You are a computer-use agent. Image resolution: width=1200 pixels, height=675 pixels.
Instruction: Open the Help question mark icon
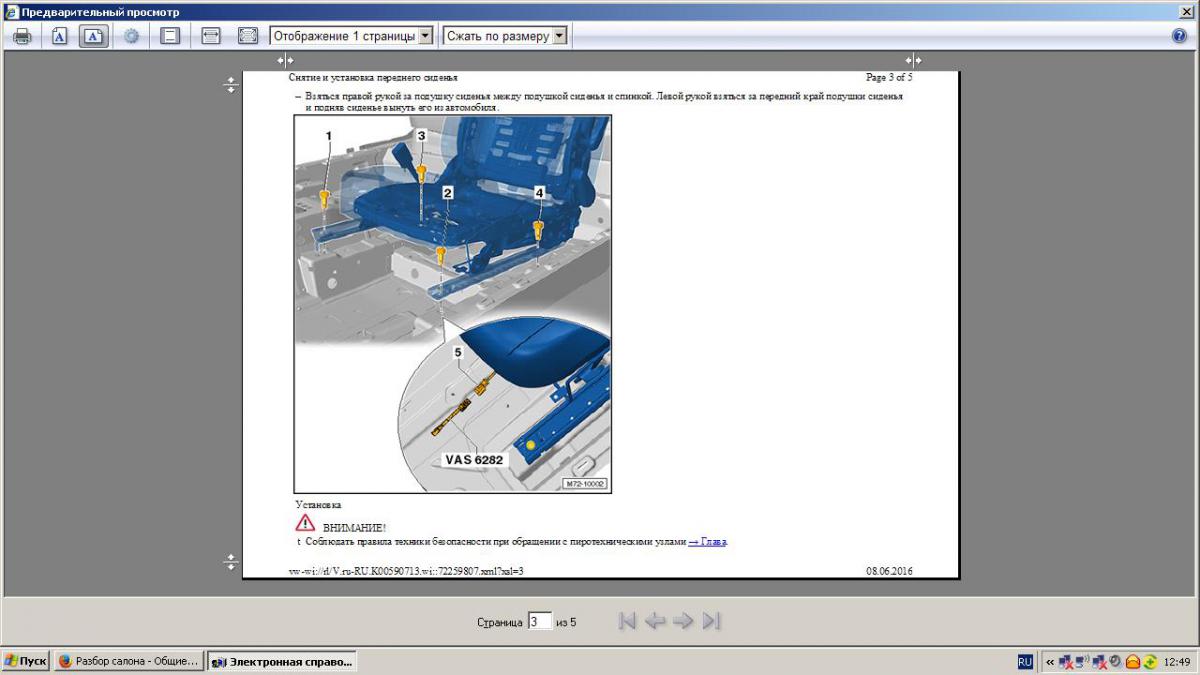1179,36
